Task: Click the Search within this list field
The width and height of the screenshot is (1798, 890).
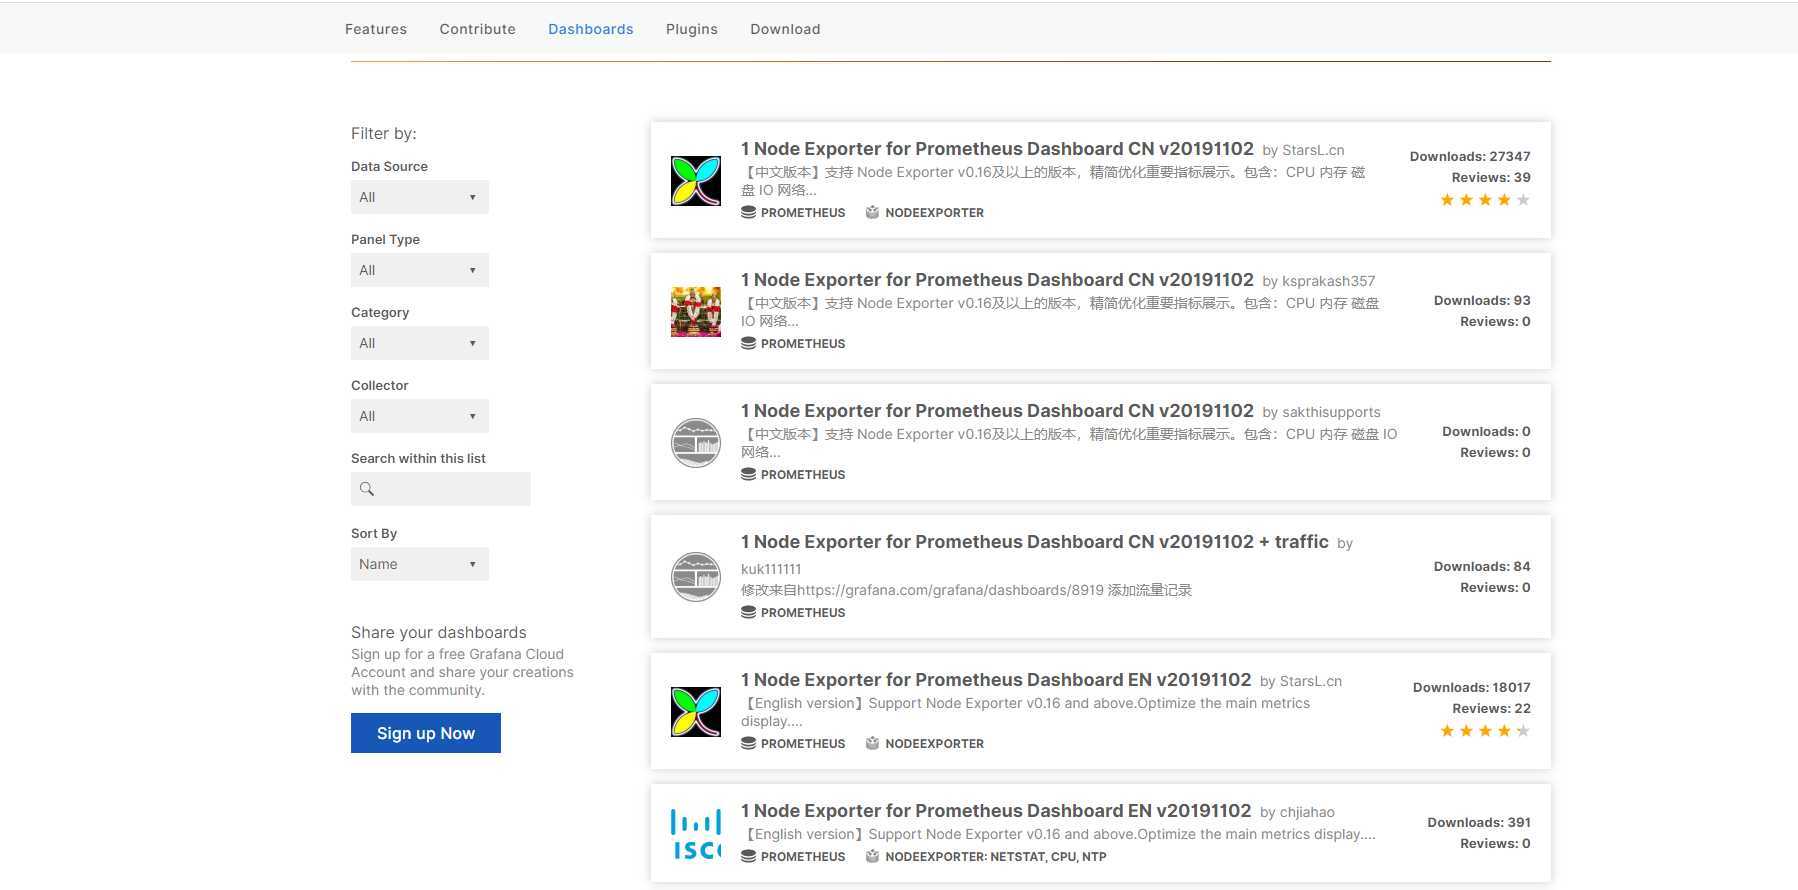Action: [x=440, y=489]
